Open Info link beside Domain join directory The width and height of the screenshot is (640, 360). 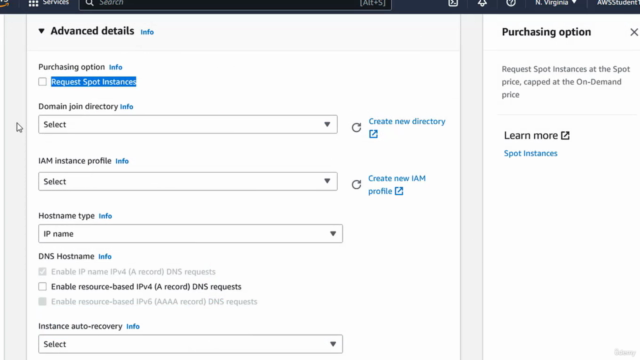pyautogui.click(x=127, y=107)
